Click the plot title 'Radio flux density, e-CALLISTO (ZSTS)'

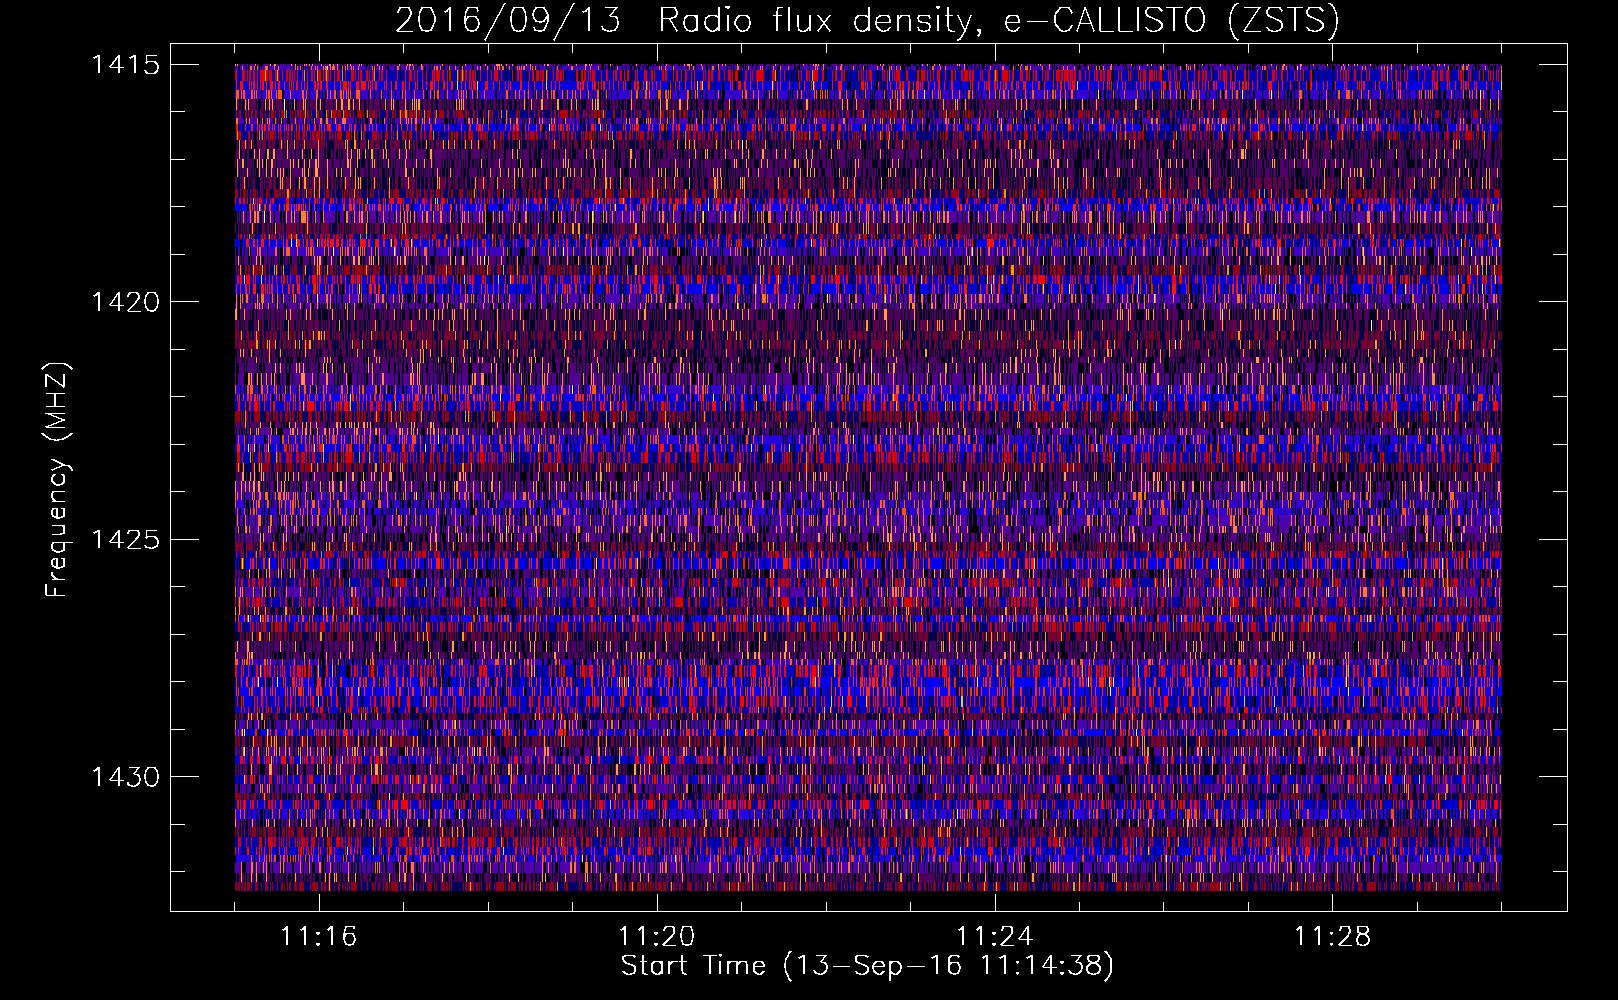pyautogui.click(x=999, y=20)
